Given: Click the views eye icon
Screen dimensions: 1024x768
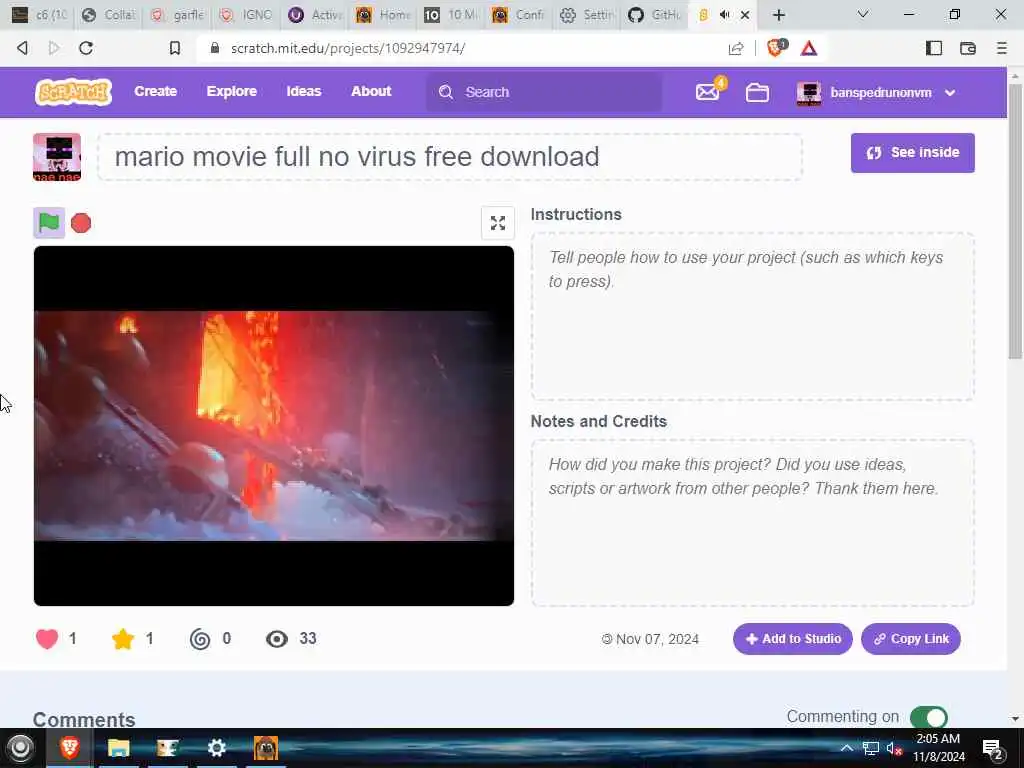Looking at the screenshot, I should [x=277, y=639].
